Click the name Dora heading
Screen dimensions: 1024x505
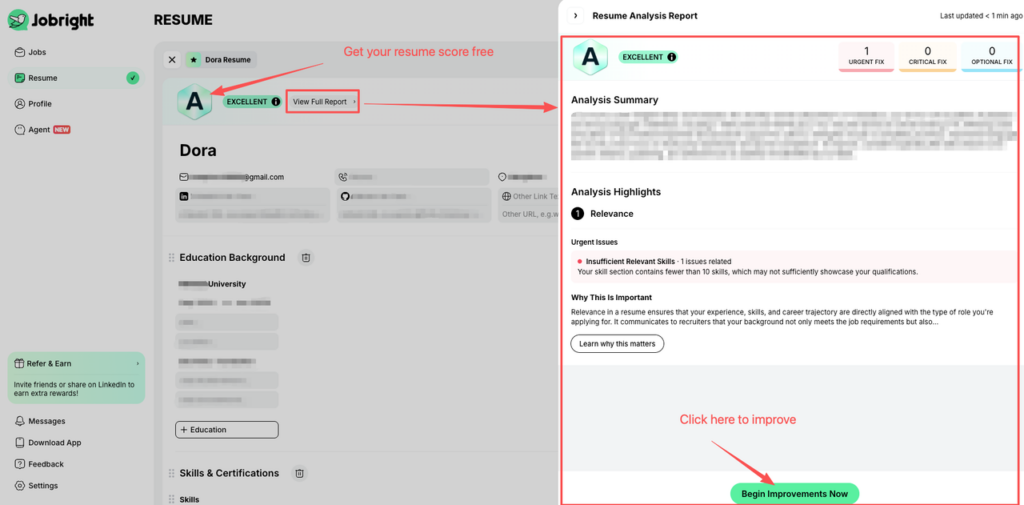pyautogui.click(x=198, y=150)
